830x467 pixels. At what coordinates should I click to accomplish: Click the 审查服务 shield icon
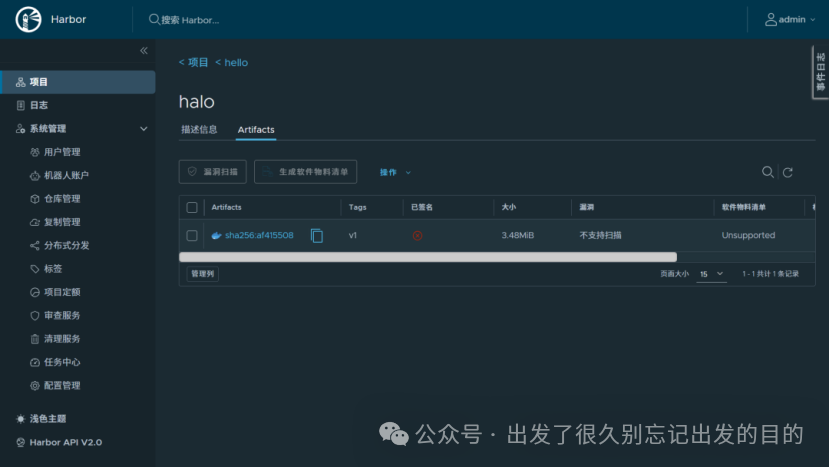35,316
